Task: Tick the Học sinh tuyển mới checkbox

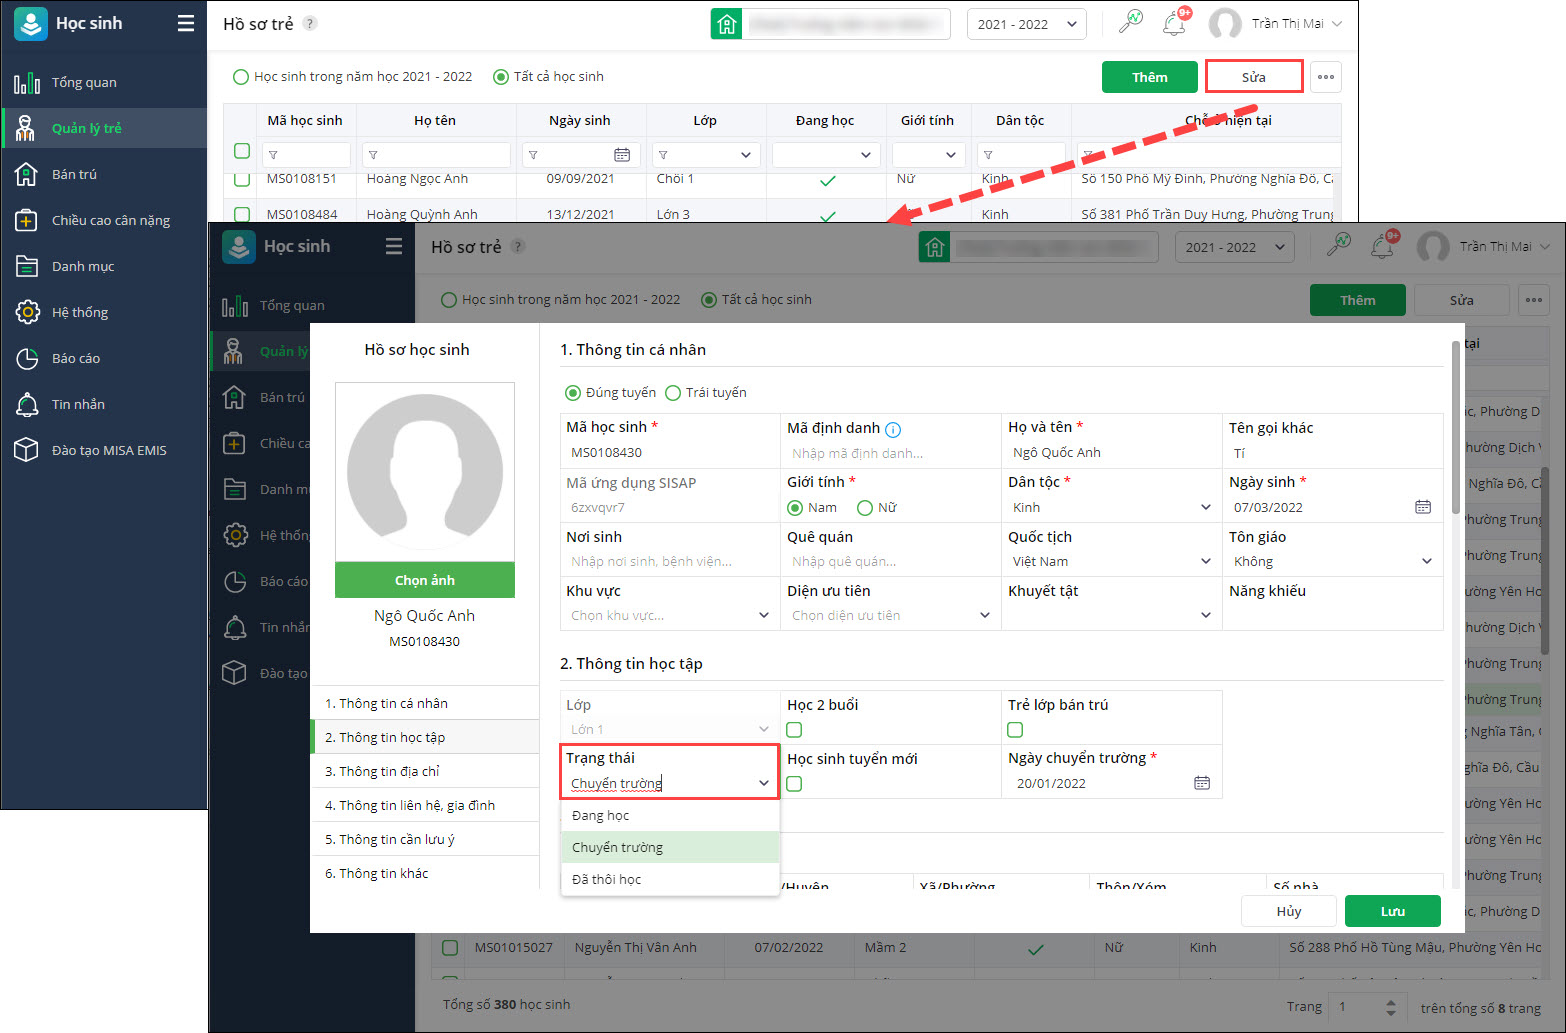Action: tap(794, 784)
